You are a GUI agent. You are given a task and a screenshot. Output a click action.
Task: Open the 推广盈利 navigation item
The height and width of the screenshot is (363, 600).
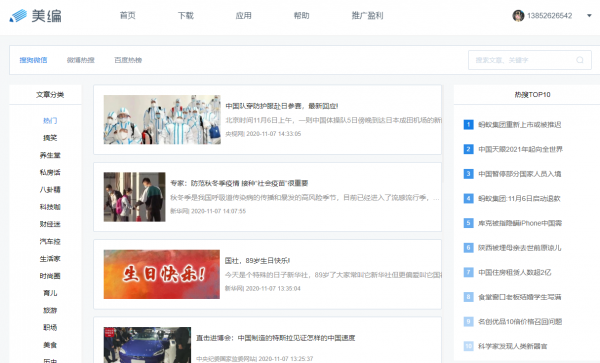click(x=367, y=16)
